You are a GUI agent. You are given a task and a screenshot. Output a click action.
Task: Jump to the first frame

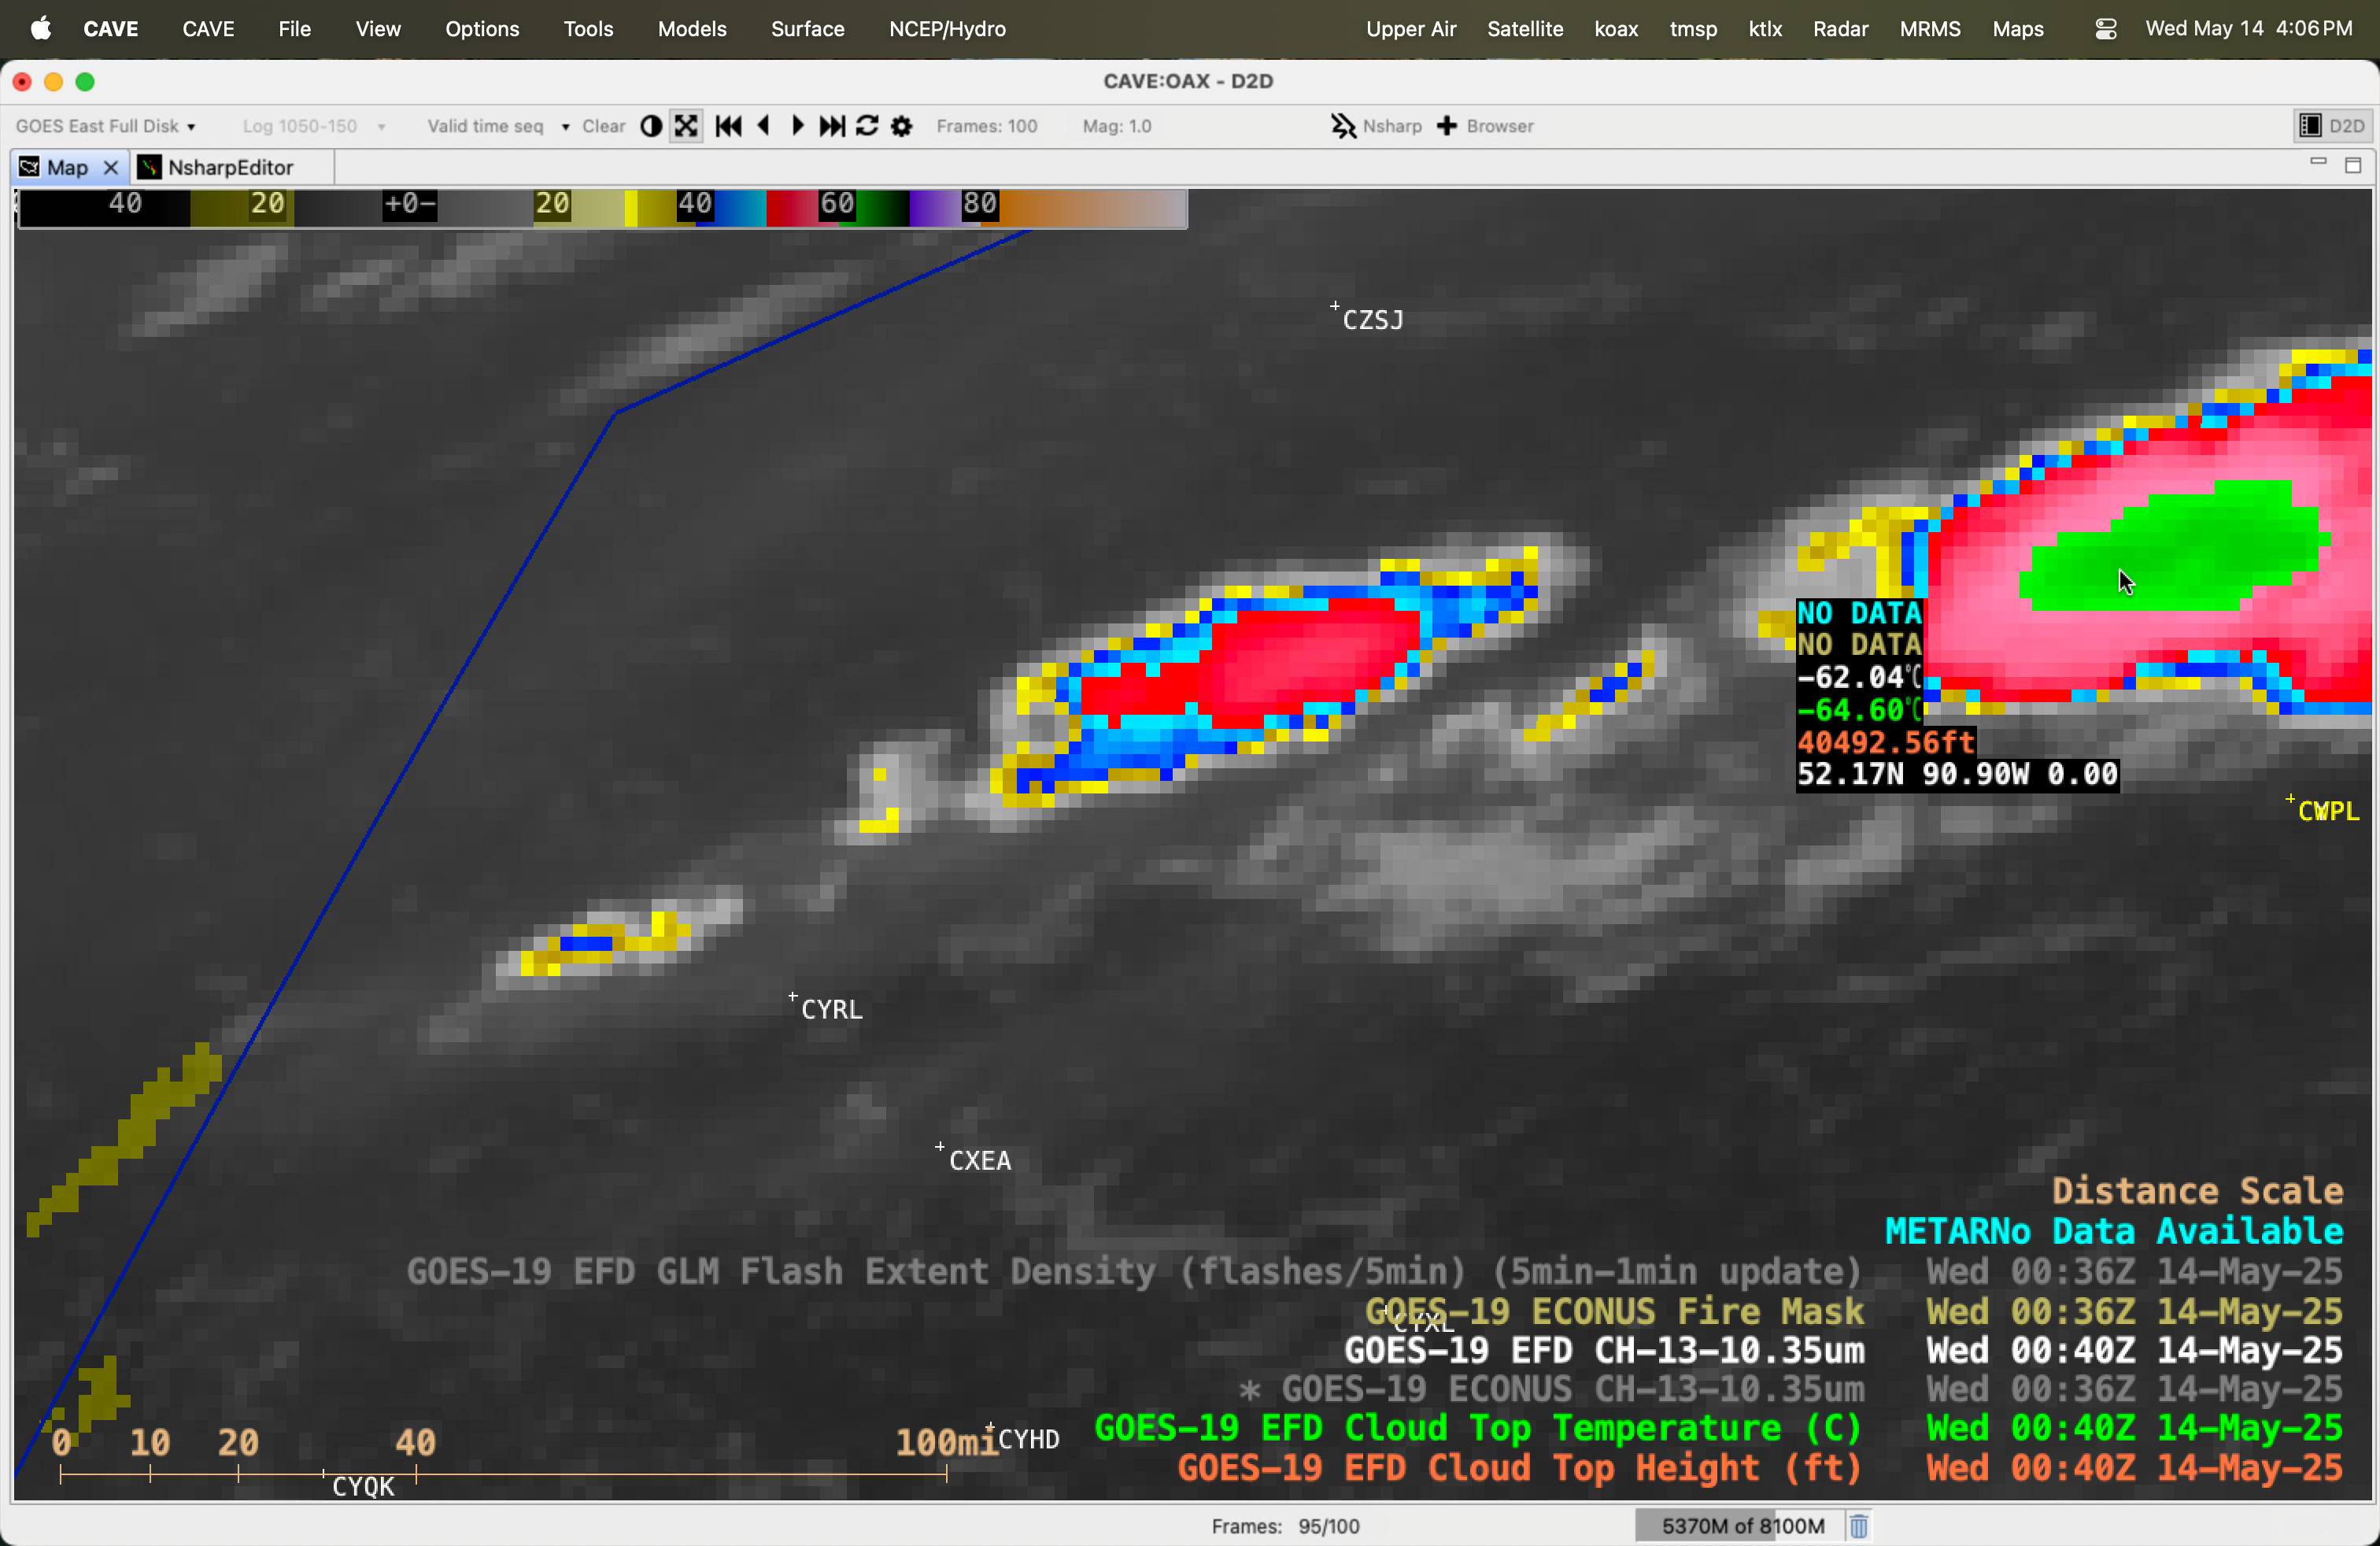coord(729,126)
